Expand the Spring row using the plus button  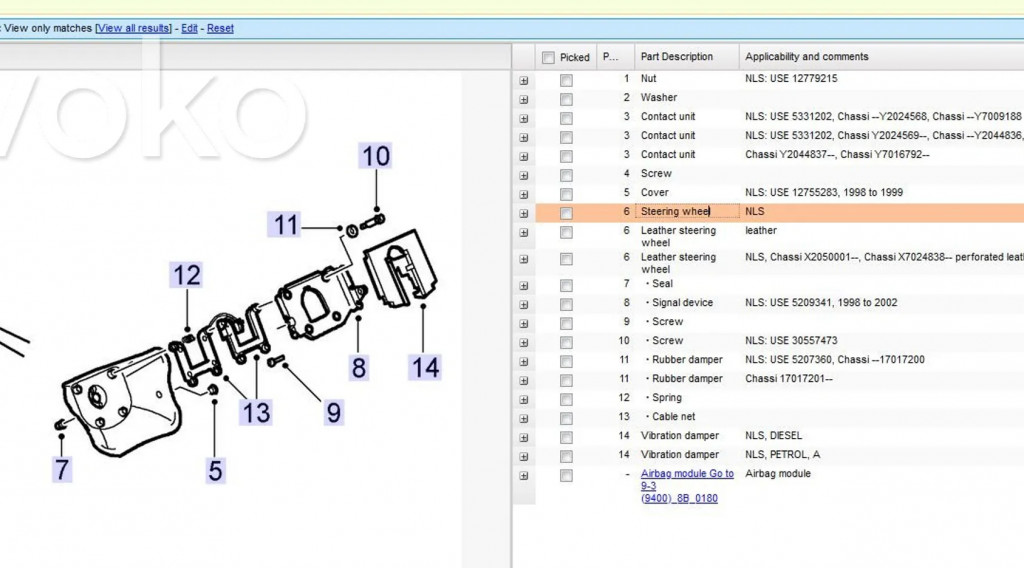tap(524, 398)
